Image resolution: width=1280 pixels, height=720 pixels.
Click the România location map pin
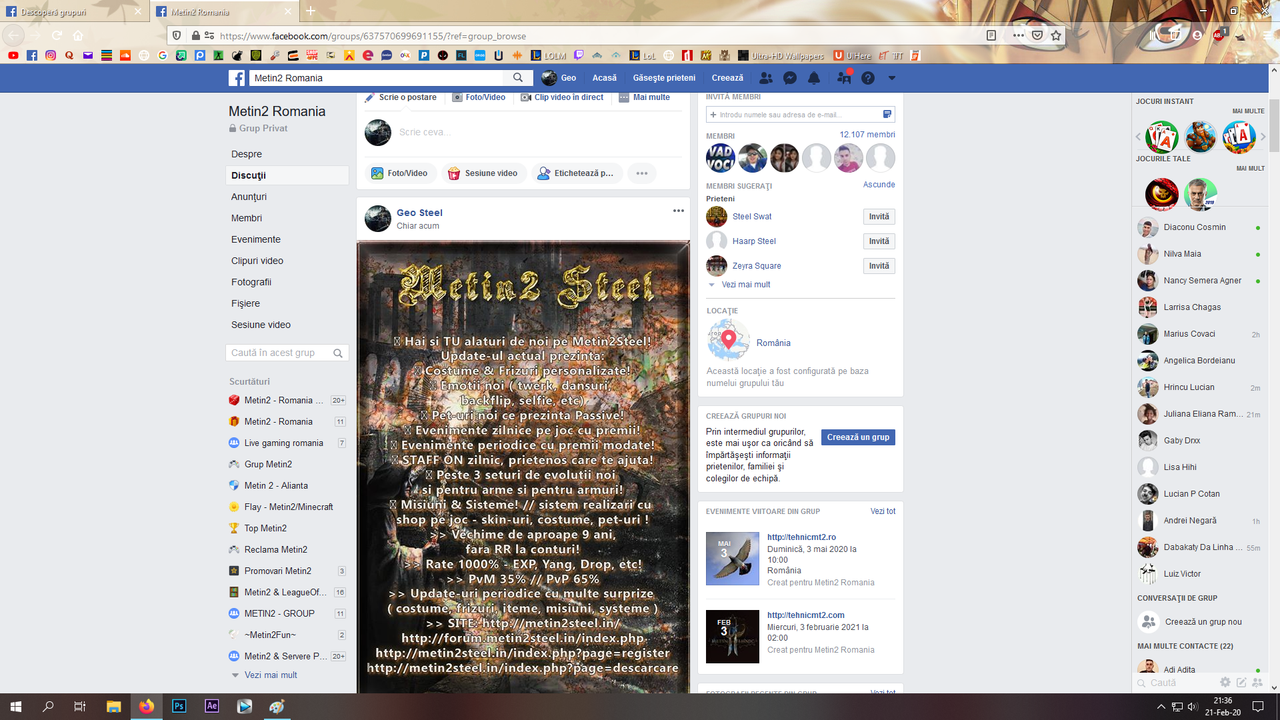point(728,340)
